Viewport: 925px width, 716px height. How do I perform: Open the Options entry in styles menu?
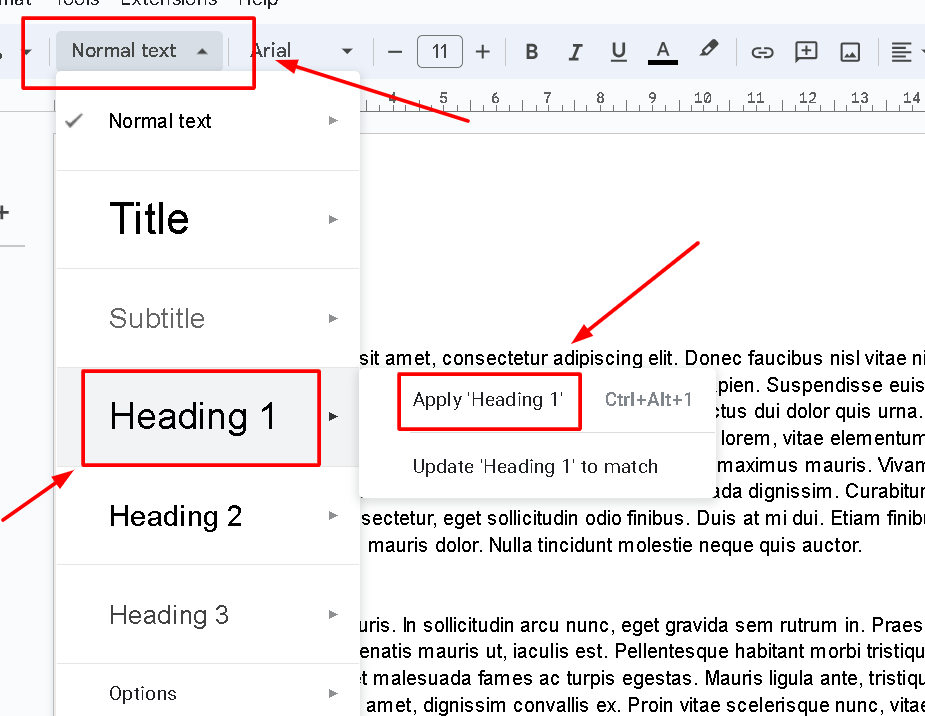143,693
